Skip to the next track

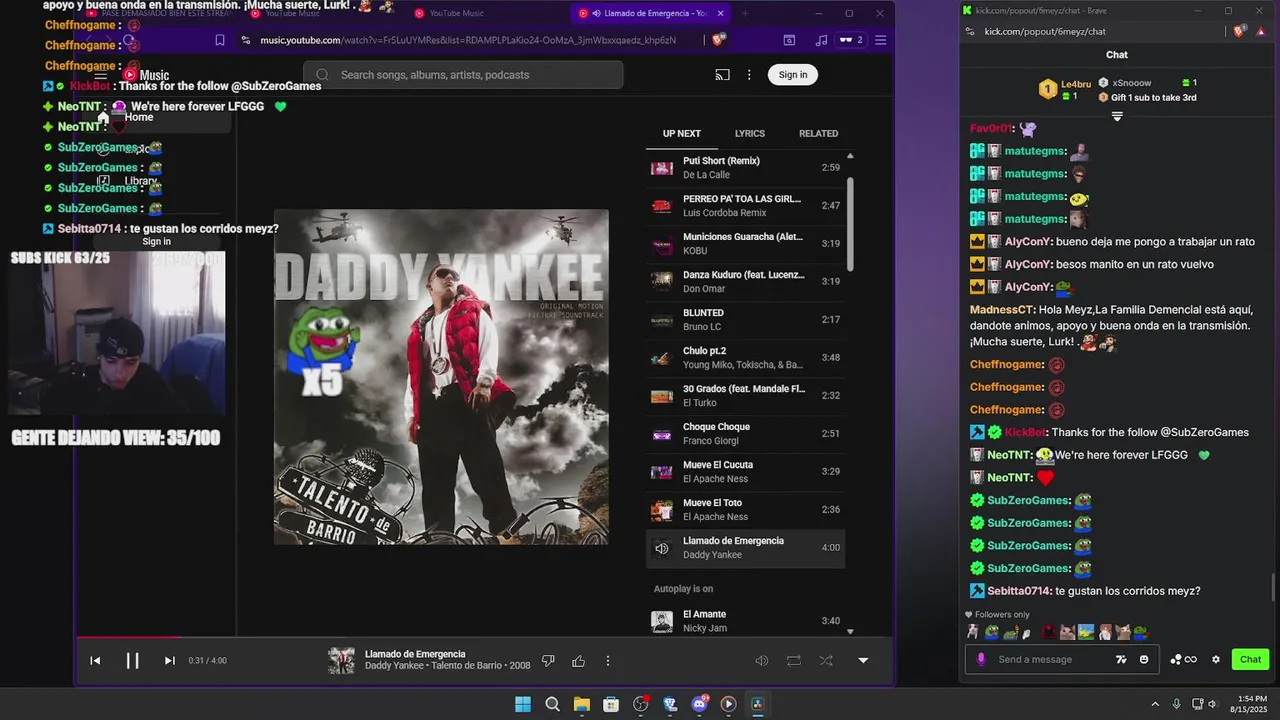click(169, 660)
